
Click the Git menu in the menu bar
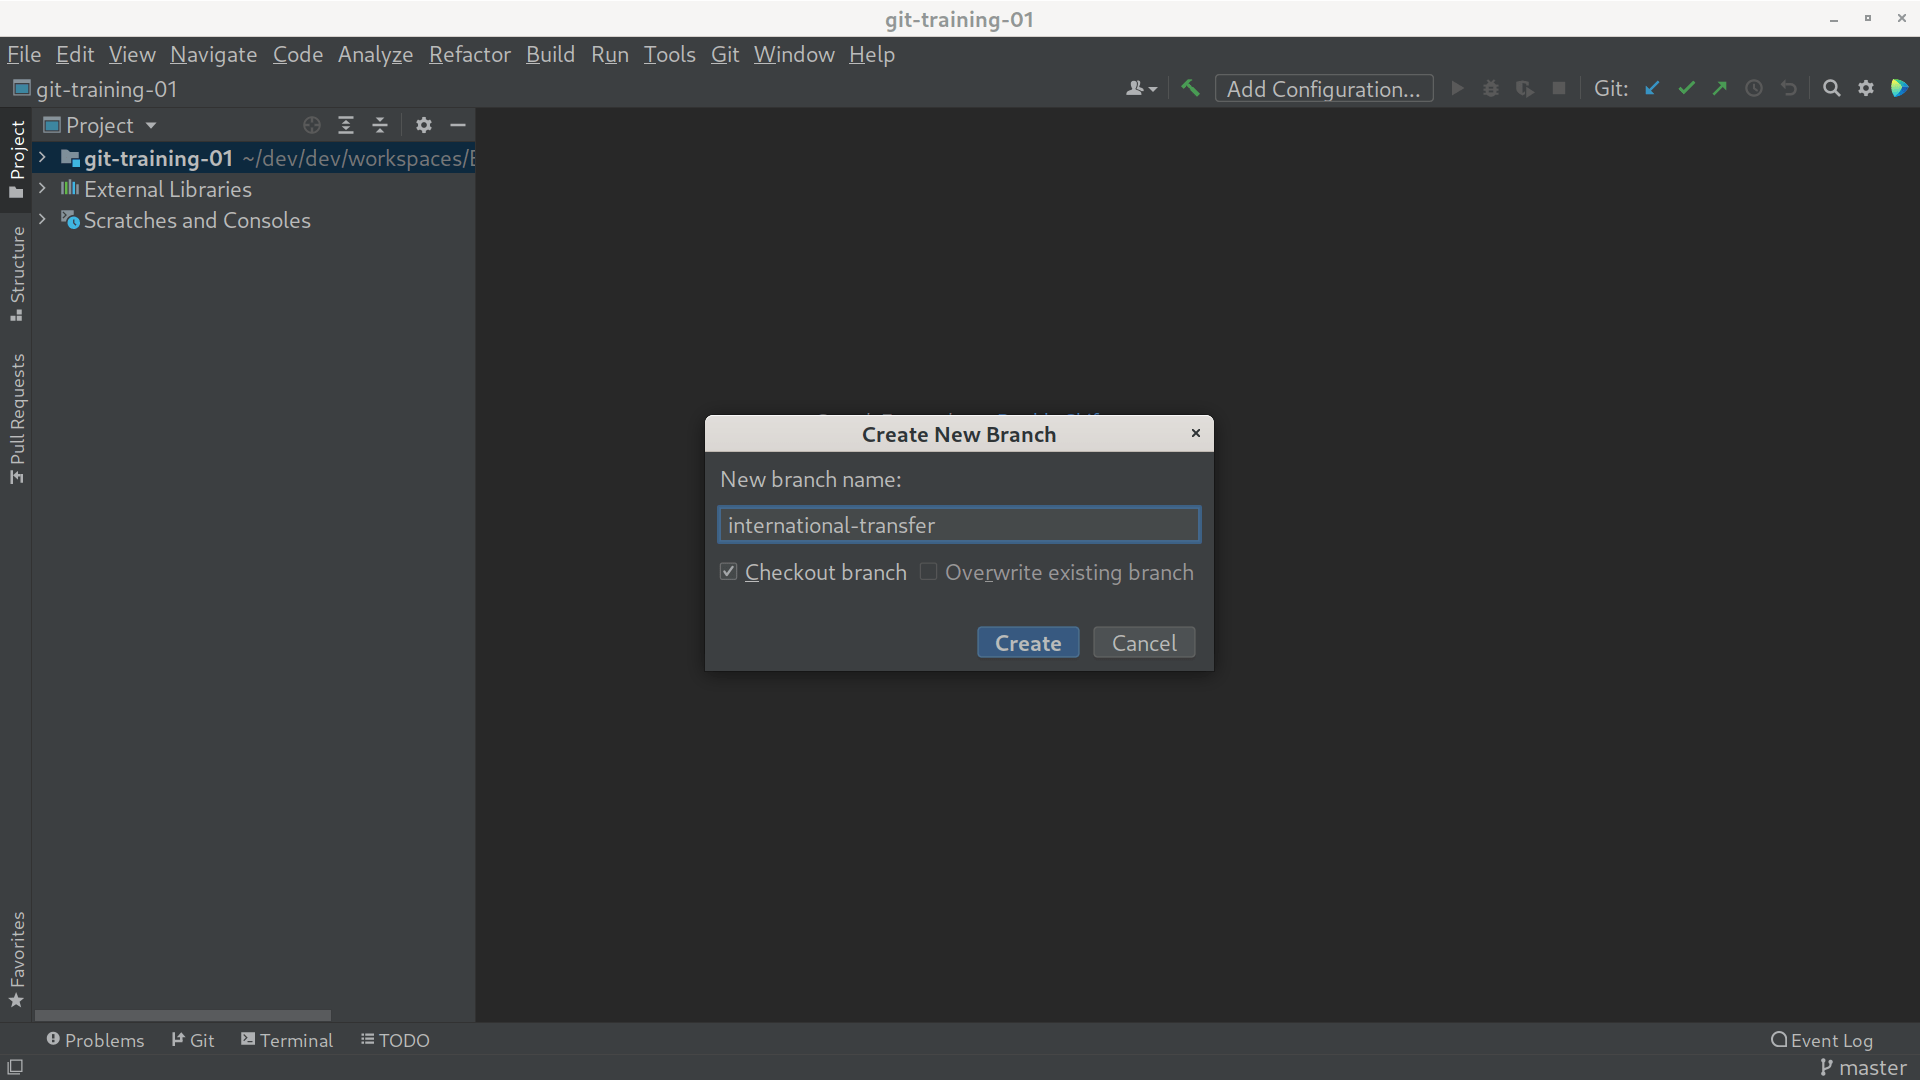pos(725,54)
